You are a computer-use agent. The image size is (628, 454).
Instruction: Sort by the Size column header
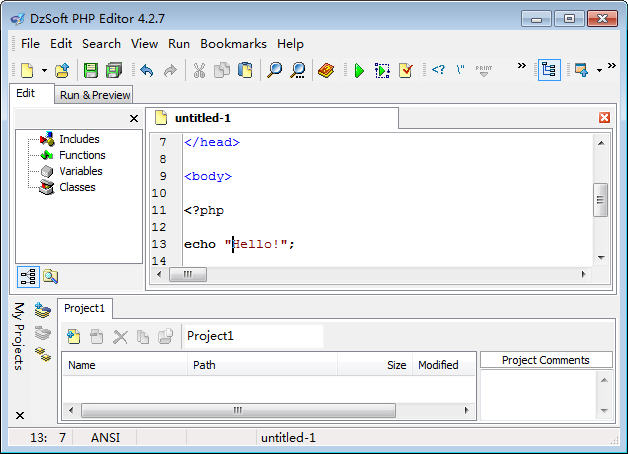pyautogui.click(x=375, y=365)
